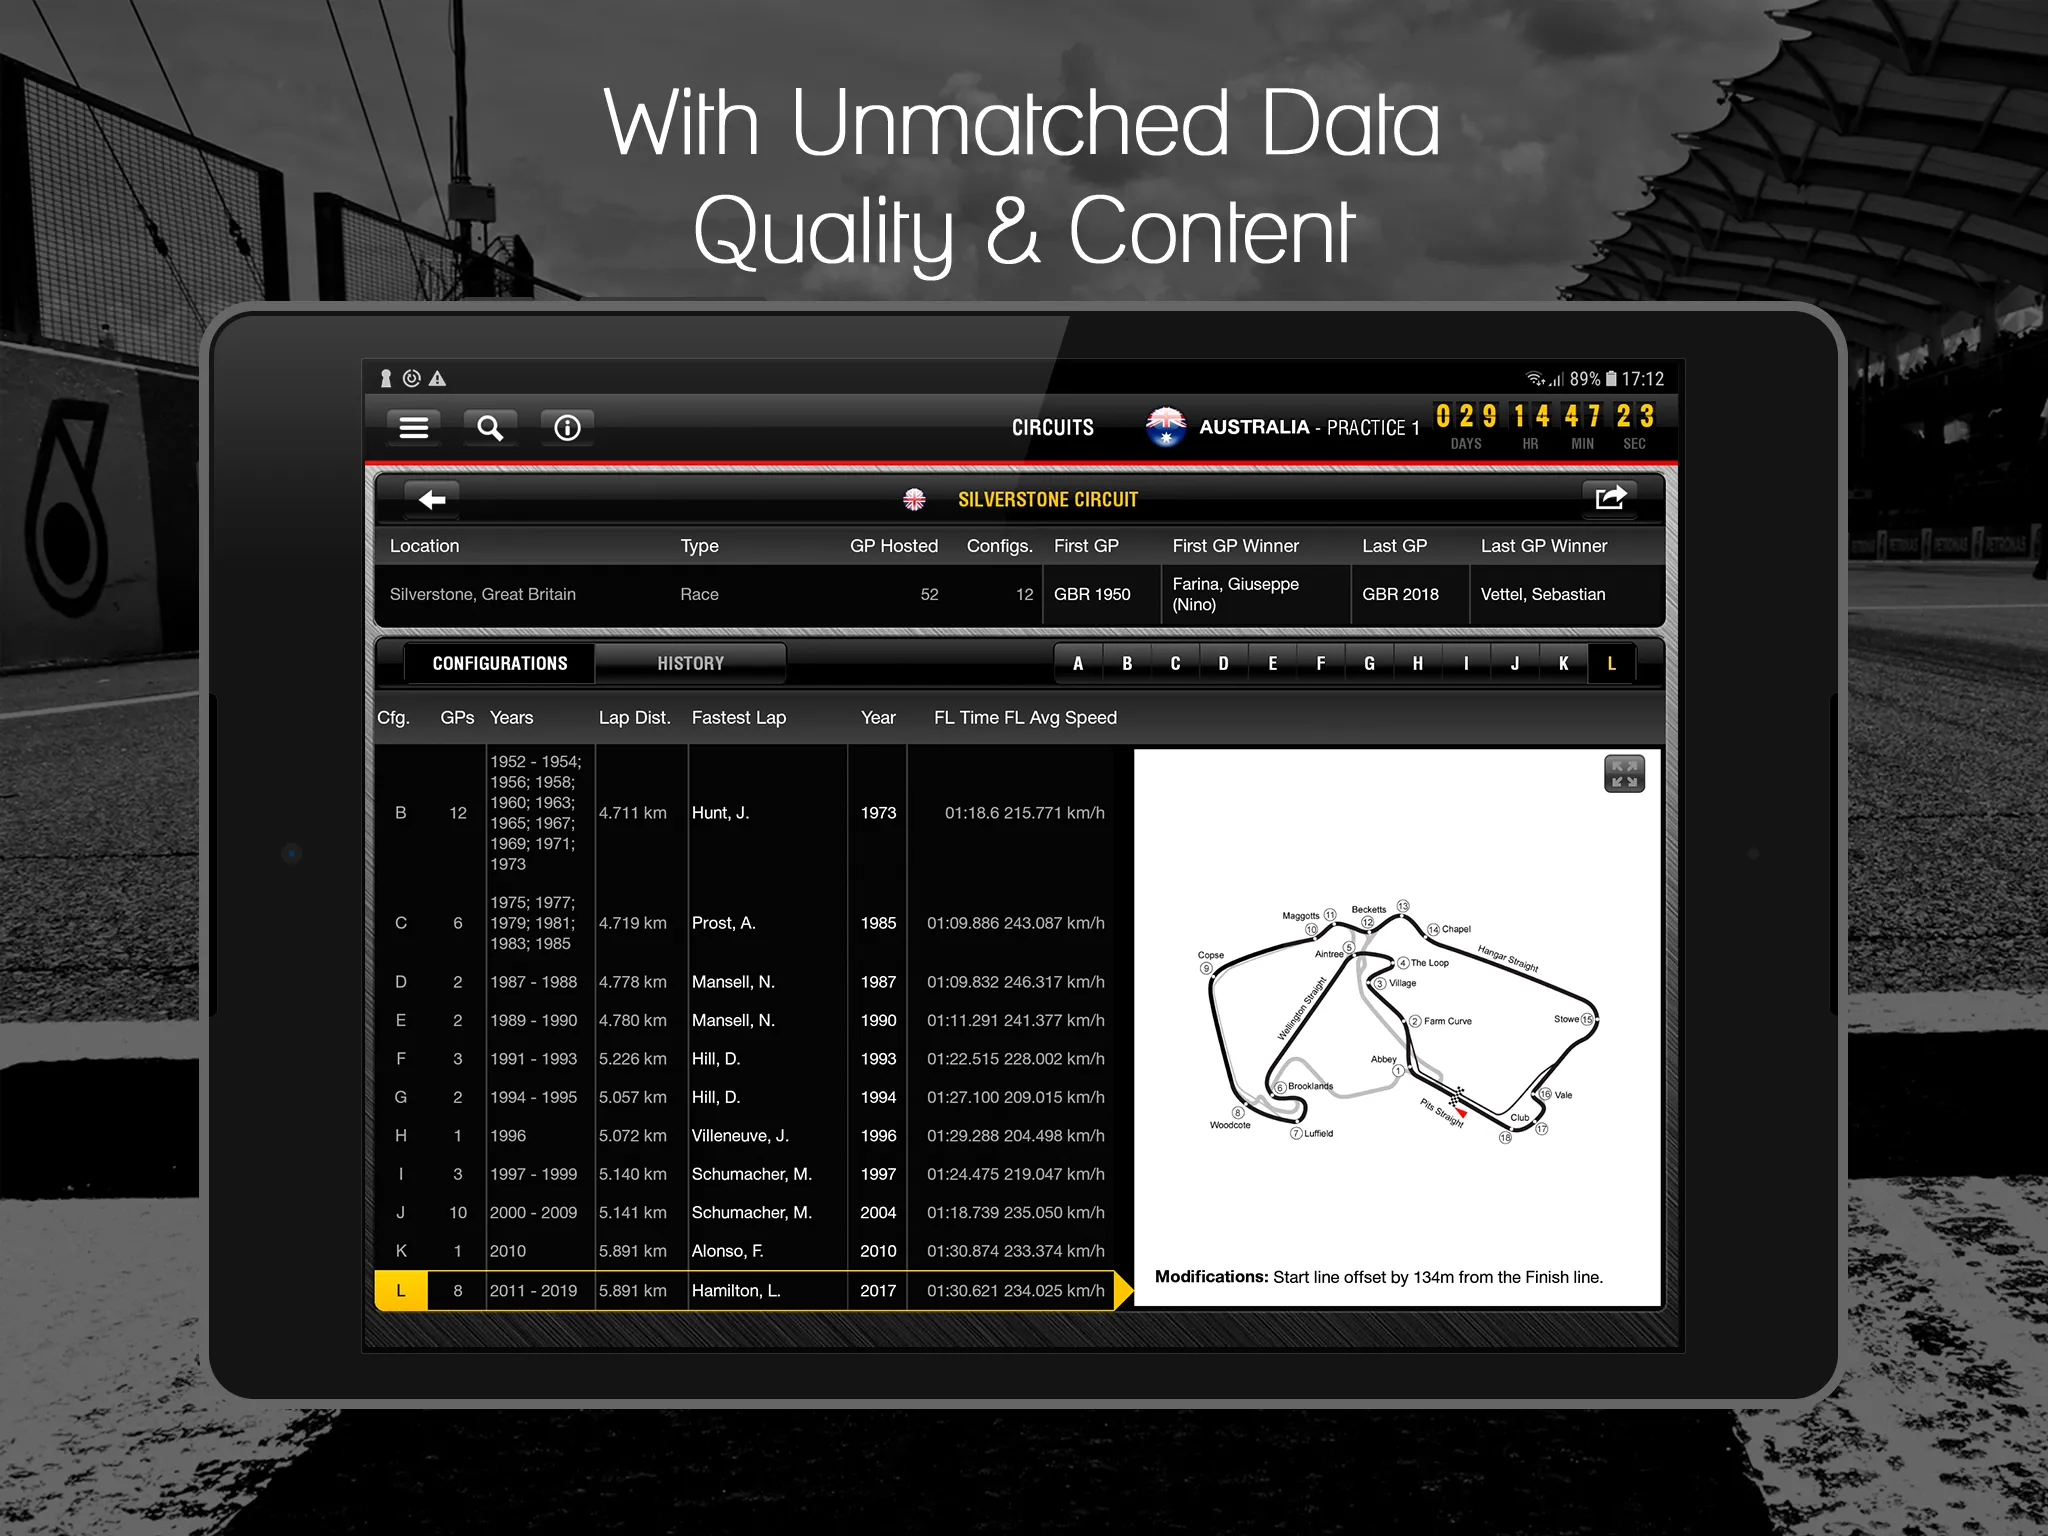2048x1536 pixels.
Task: Click the search magnifier icon
Action: [492, 428]
